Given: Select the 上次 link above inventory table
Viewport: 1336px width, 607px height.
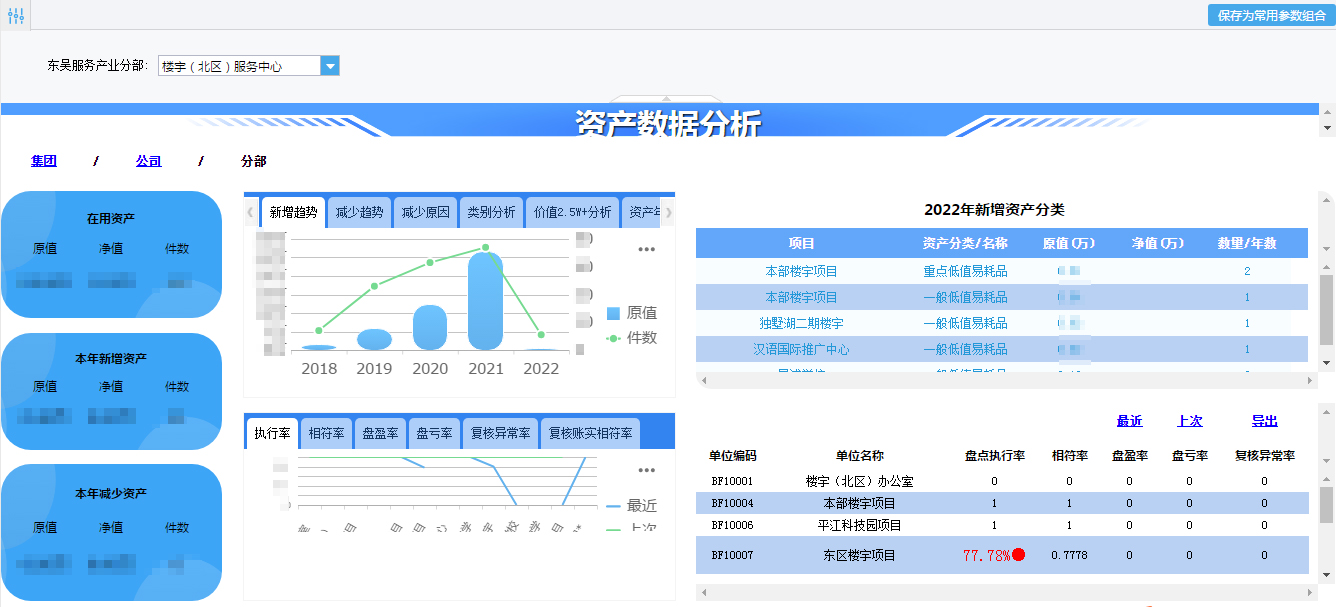Looking at the screenshot, I should (1190, 421).
